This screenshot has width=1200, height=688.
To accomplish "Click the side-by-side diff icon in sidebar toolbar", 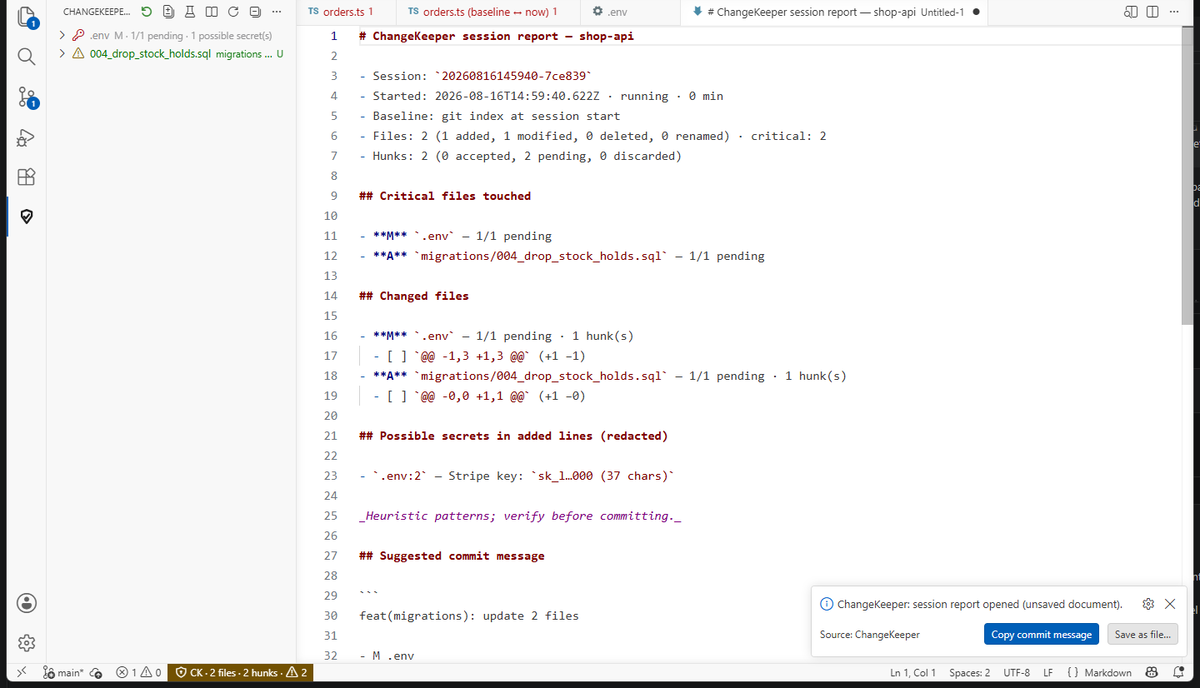I will click(x=211, y=12).
